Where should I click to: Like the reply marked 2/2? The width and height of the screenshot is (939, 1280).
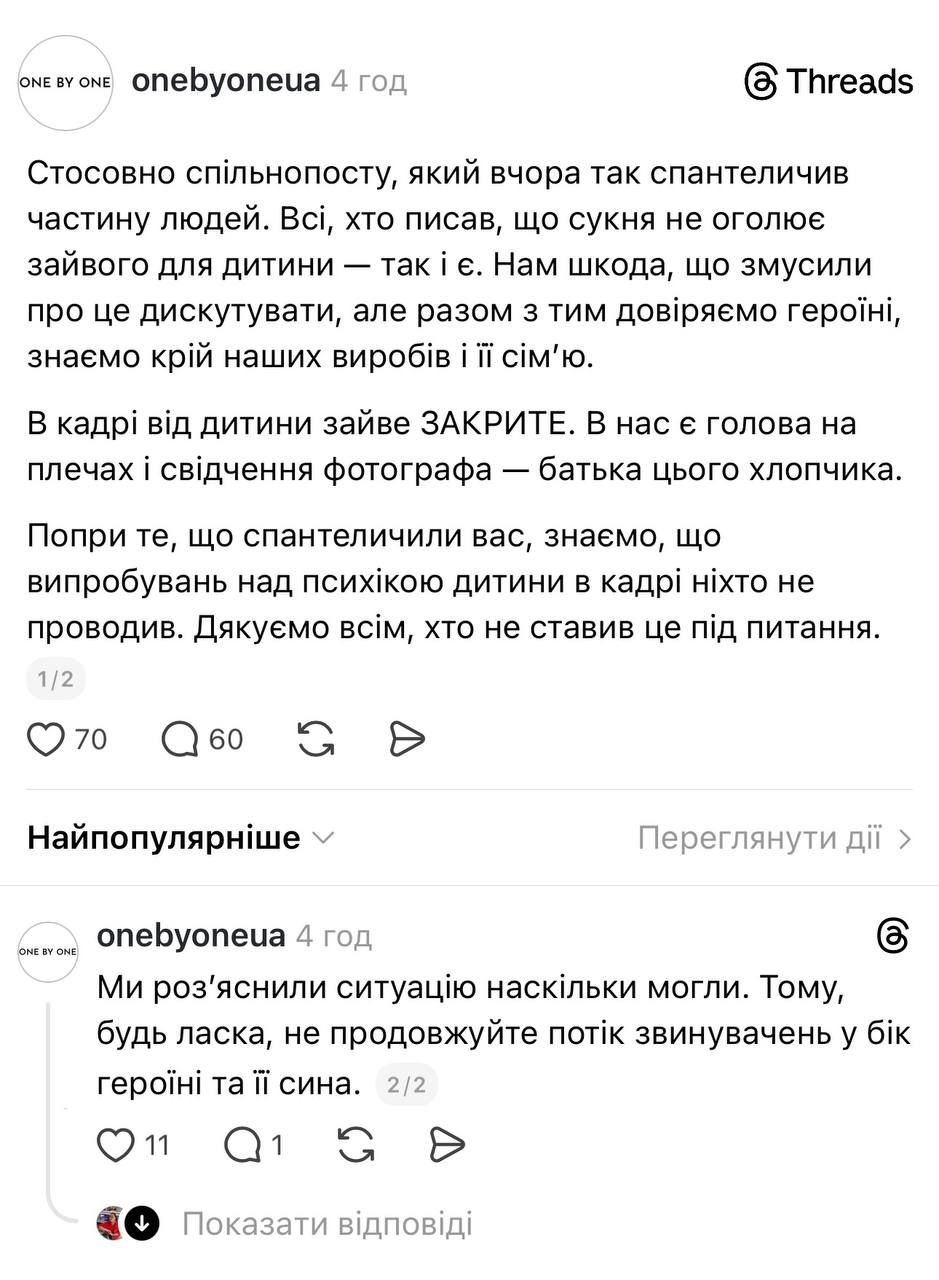[x=116, y=1144]
